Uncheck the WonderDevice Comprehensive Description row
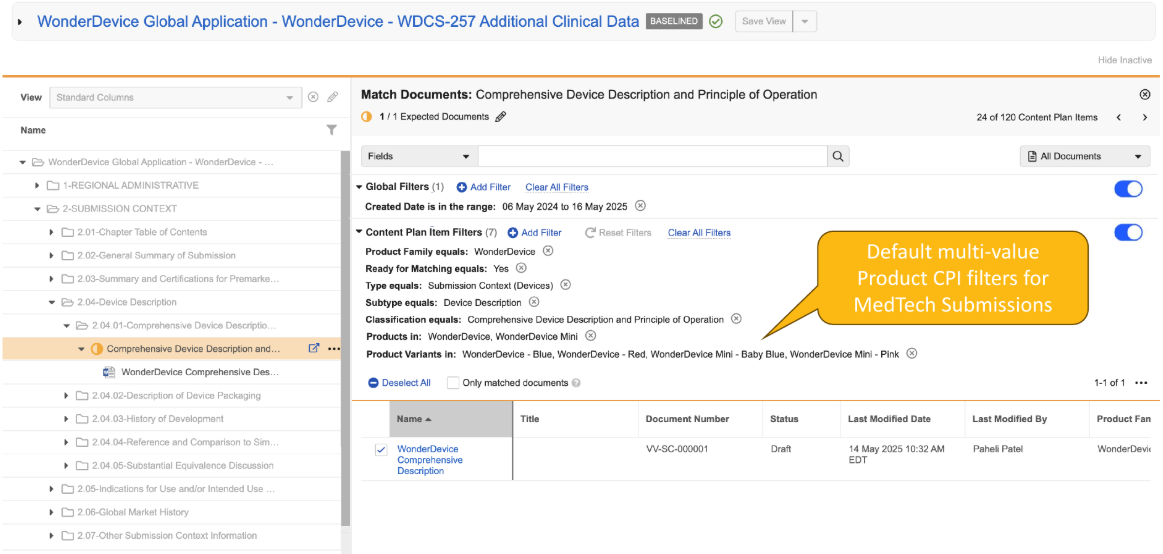The width and height of the screenshot is (1163, 554). 381,450
